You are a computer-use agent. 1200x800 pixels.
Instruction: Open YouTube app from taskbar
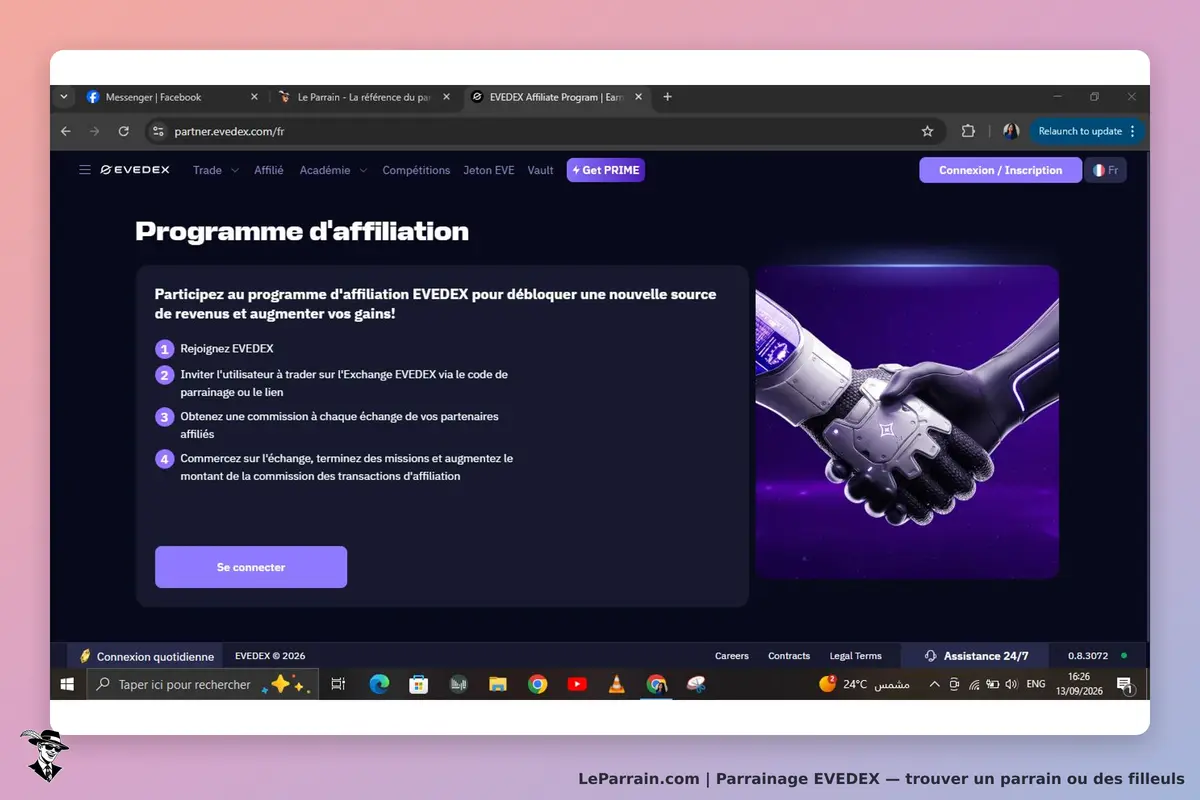[x=577, y=684]
